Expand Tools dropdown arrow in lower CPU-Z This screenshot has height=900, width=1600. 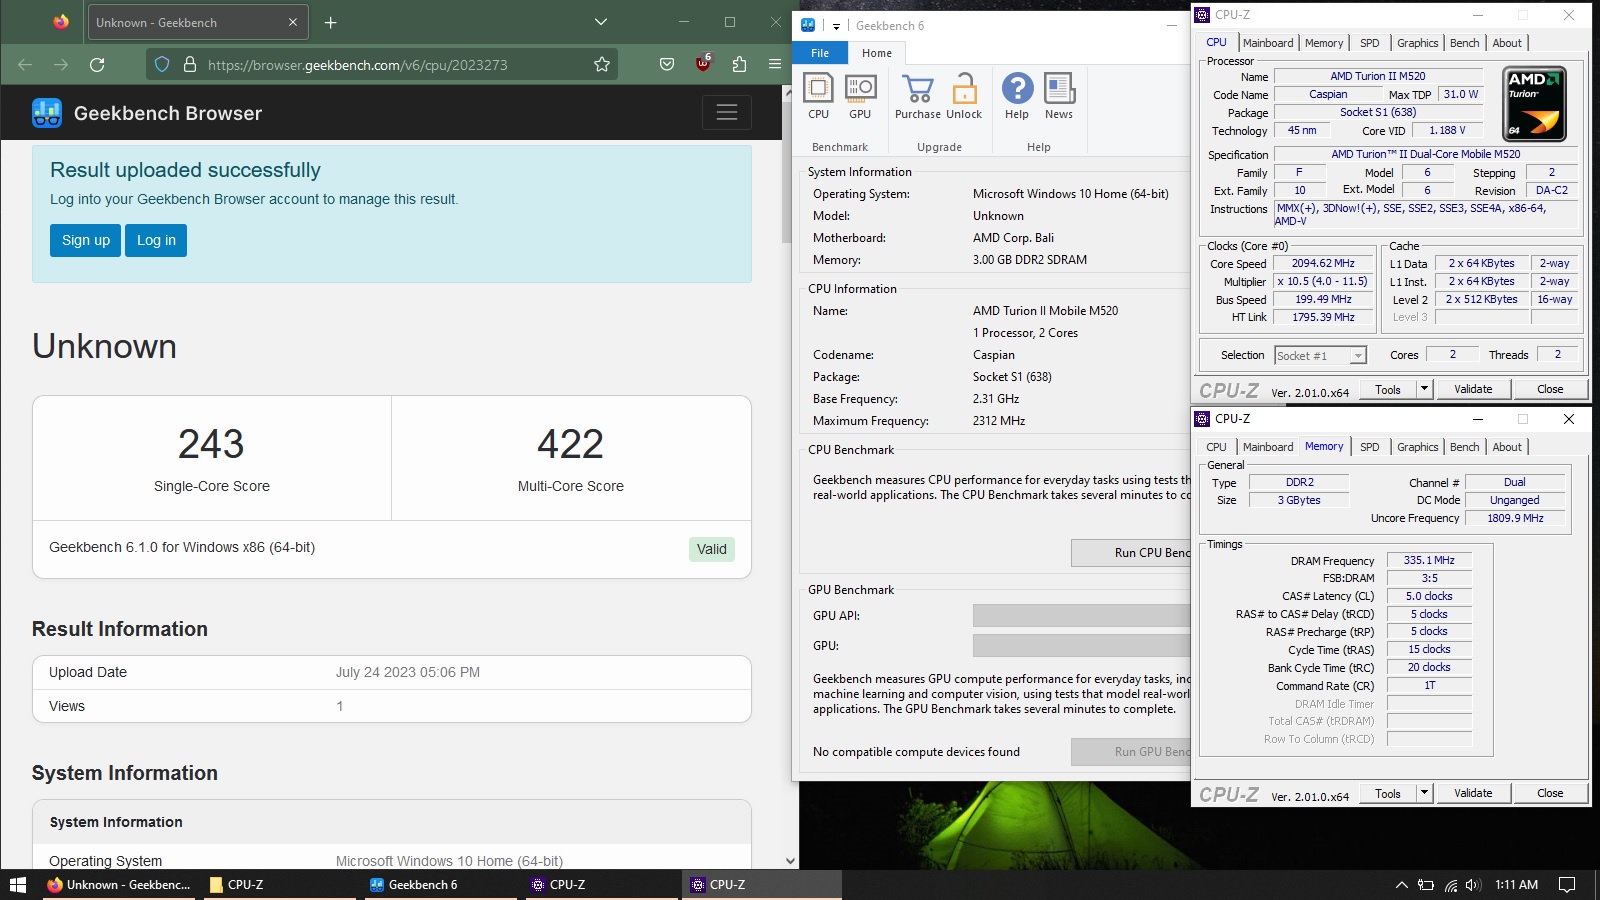point(1425,793)
